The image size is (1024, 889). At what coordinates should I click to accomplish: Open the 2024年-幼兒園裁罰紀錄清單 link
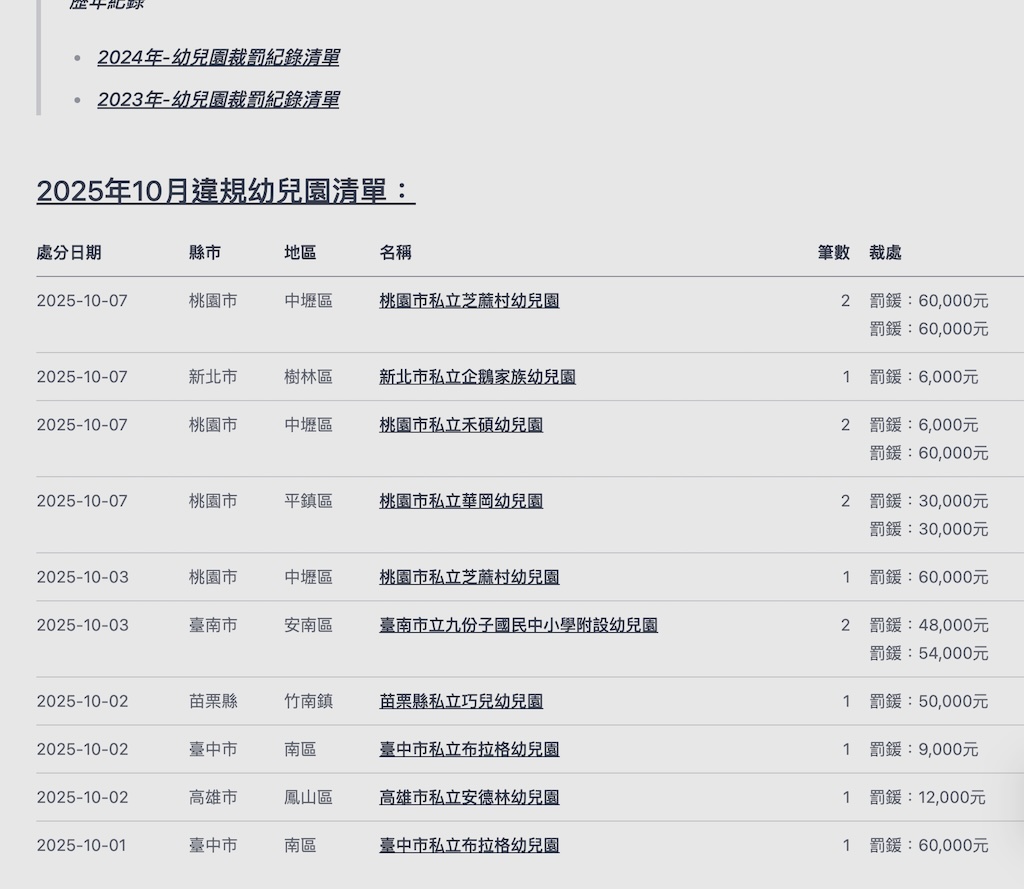(x=218, y=57)
